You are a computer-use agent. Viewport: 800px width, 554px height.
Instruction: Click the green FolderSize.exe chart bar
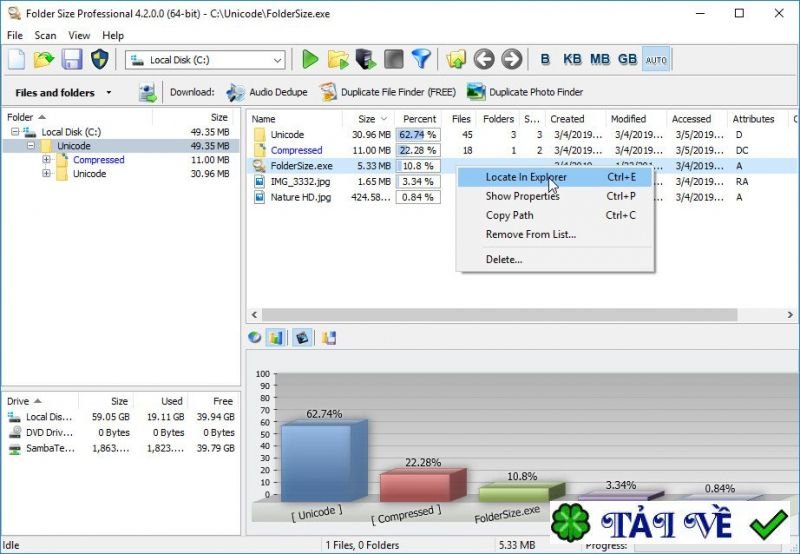tap(521, 492)
